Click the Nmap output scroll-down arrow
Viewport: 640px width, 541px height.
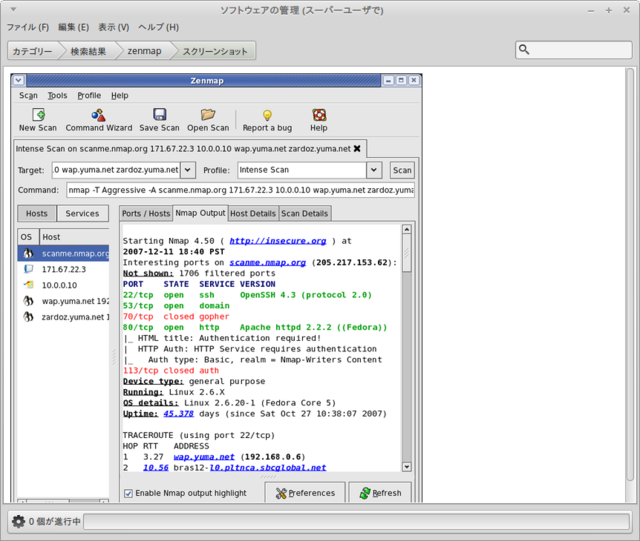[x=407, y=467]
